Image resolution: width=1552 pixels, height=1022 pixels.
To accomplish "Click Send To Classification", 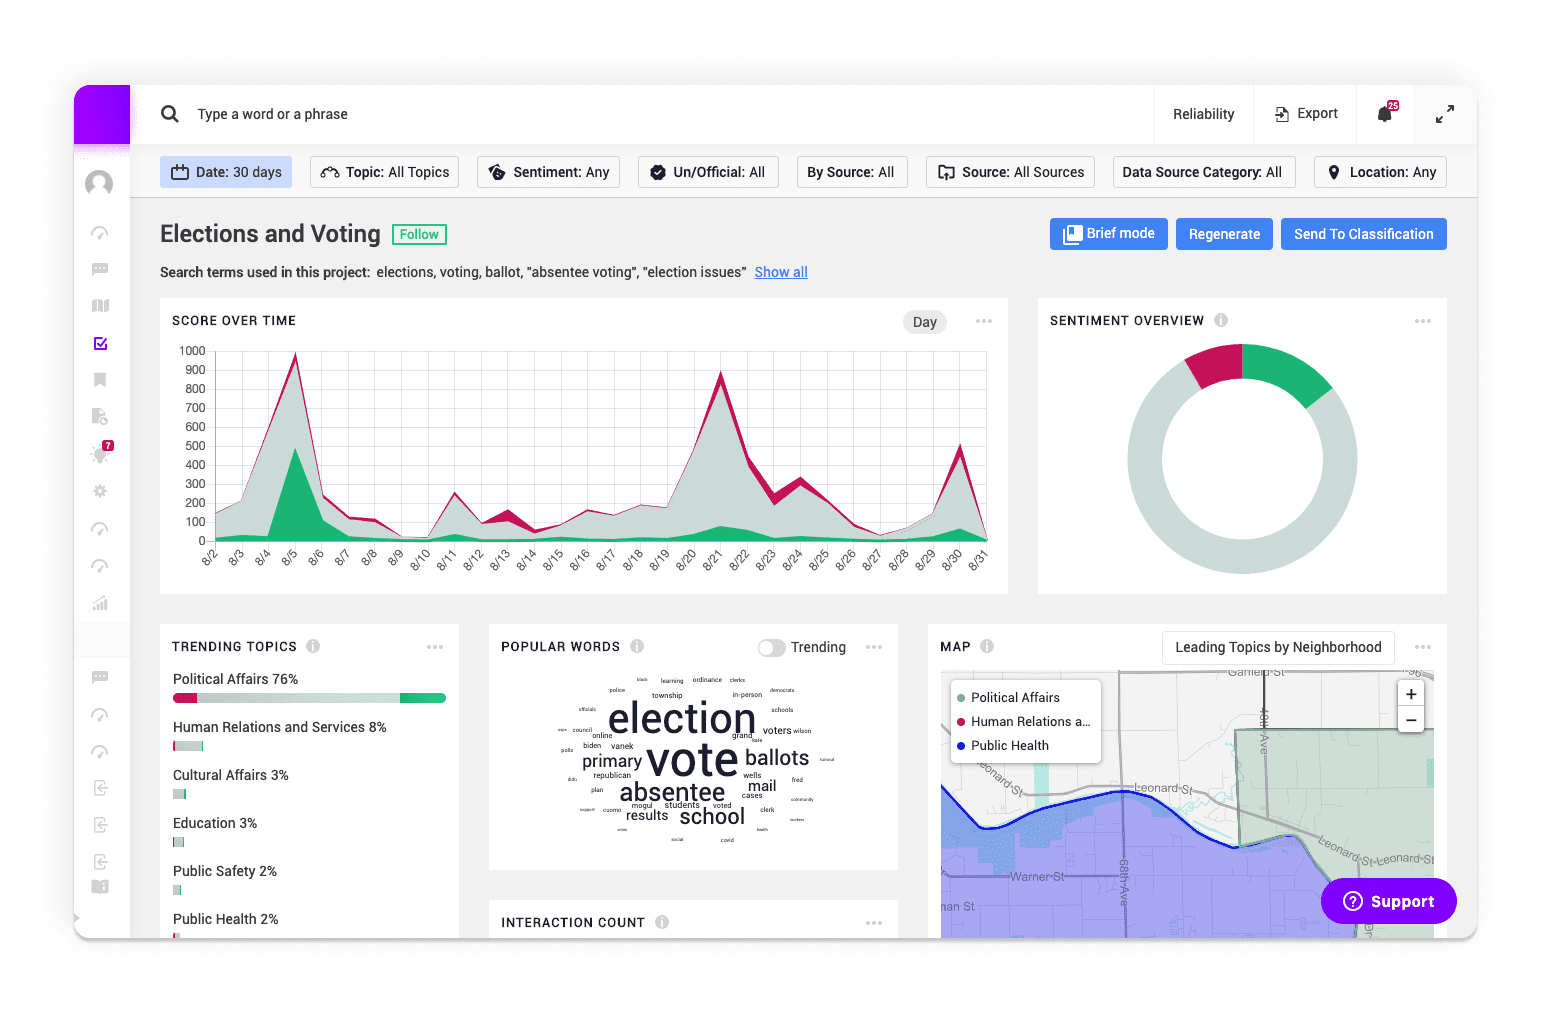I will coord(1364,234).
